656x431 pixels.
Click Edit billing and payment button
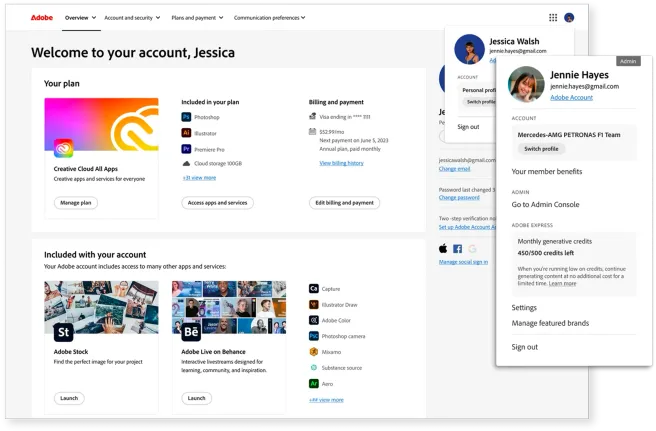tap(345, 203)
